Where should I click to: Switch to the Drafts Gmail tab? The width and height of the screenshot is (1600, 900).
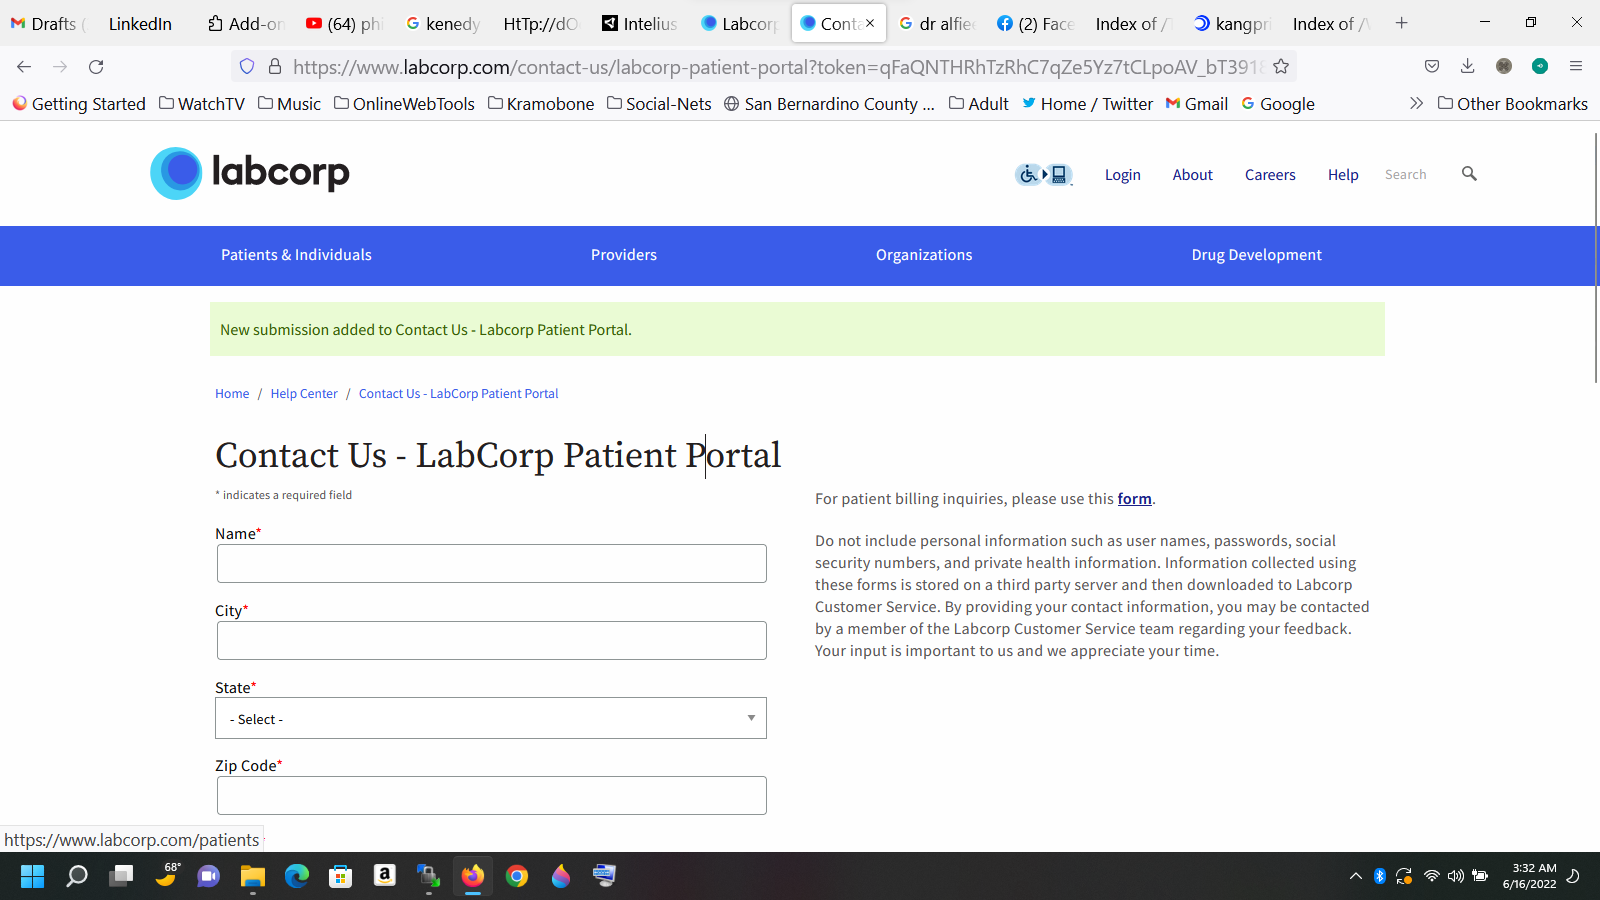pos(48,23)
